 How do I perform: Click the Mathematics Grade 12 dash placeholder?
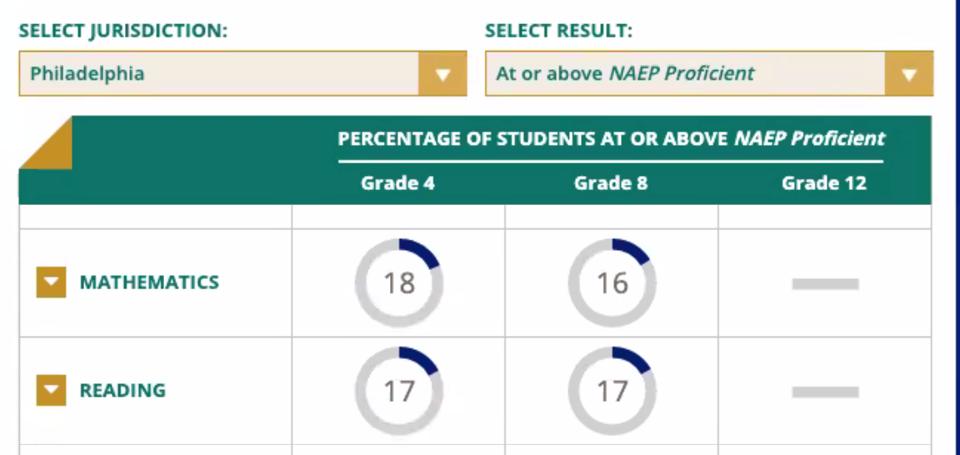click(825, 284)
